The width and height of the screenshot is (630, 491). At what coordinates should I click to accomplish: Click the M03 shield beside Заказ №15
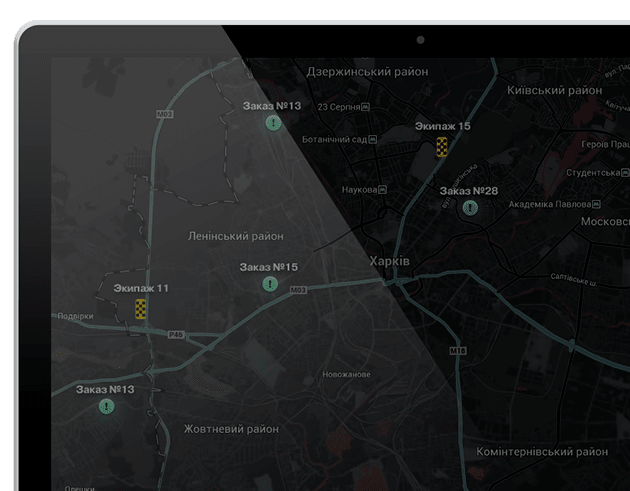[298, 290]
